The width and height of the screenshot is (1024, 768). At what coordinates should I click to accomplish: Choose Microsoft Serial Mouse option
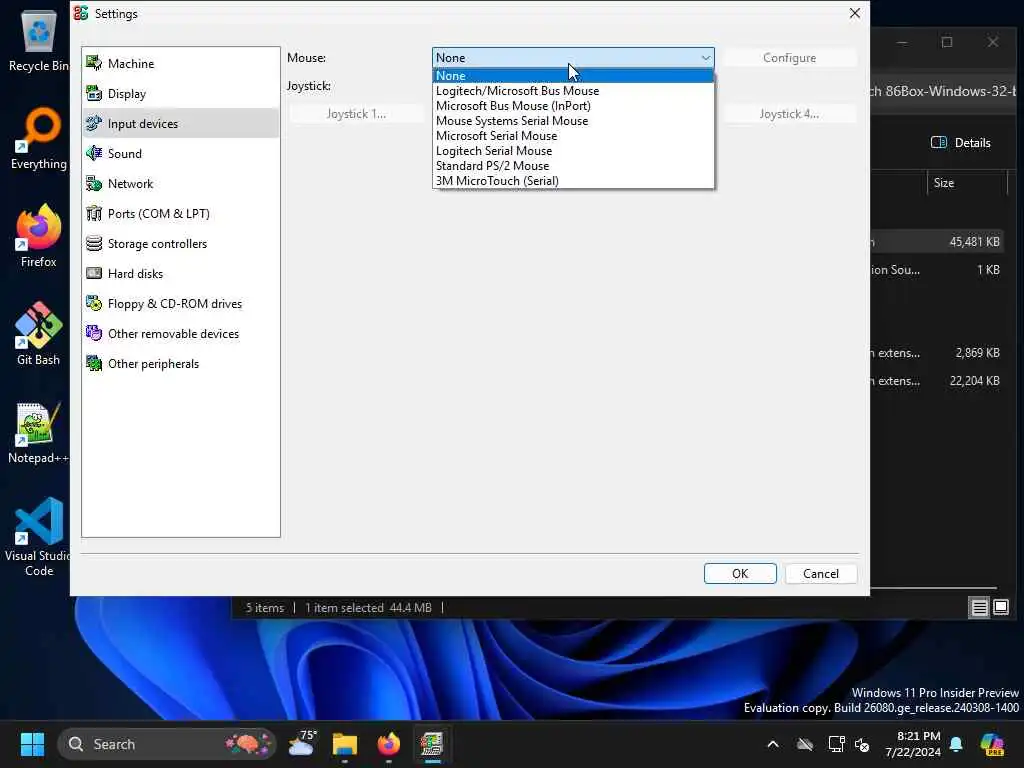click(x=573, y=136)
